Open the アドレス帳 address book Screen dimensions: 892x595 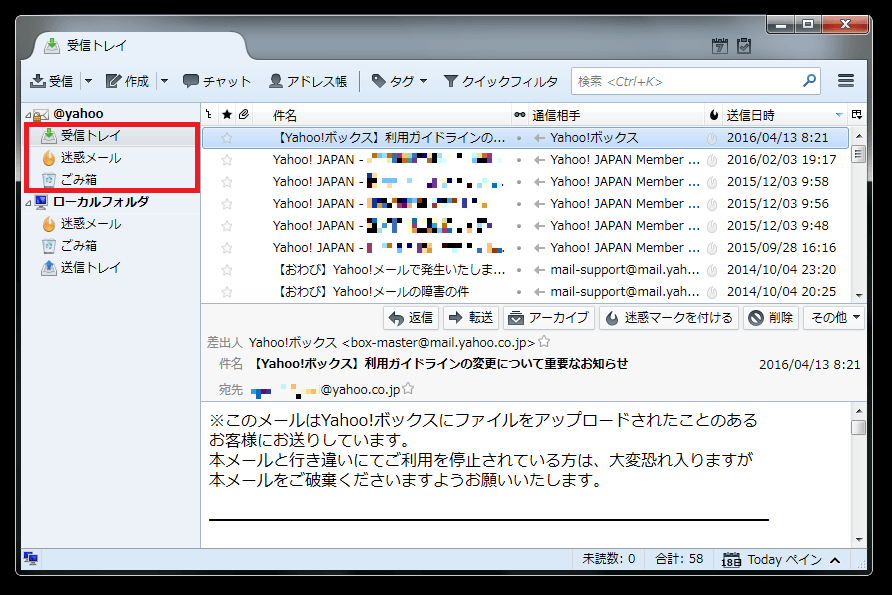[x=308, y=81]
